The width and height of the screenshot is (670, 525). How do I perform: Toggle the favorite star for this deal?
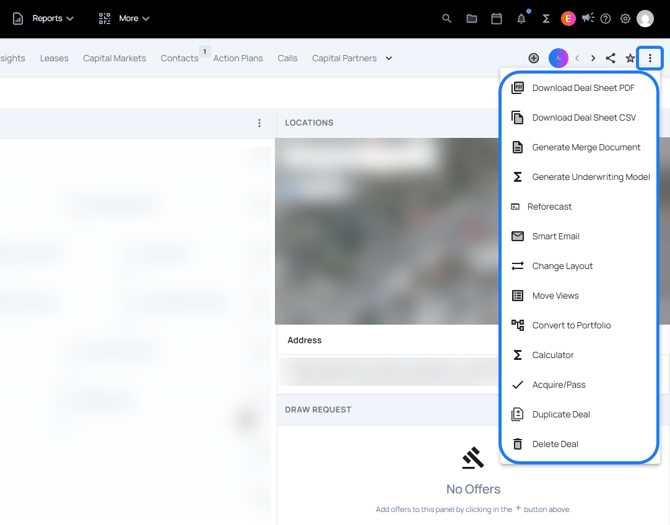[x=630, y=58]
